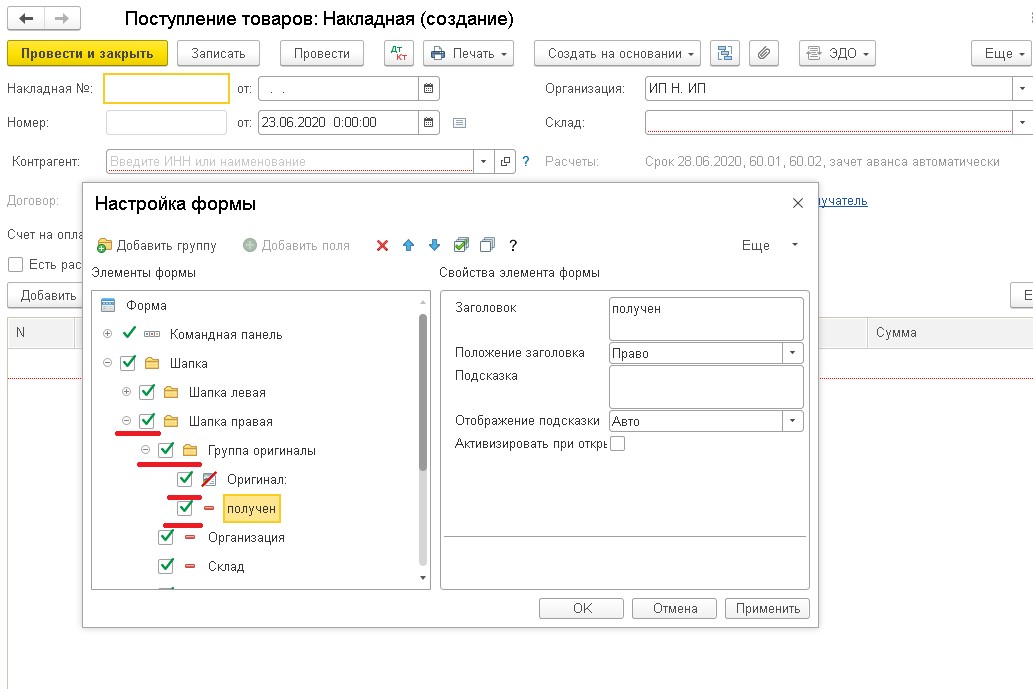The width and height of the screenshot is (1033, 689).
Task: Open calendar picker for date 23.06.2020
Action: tap(429, 123)
